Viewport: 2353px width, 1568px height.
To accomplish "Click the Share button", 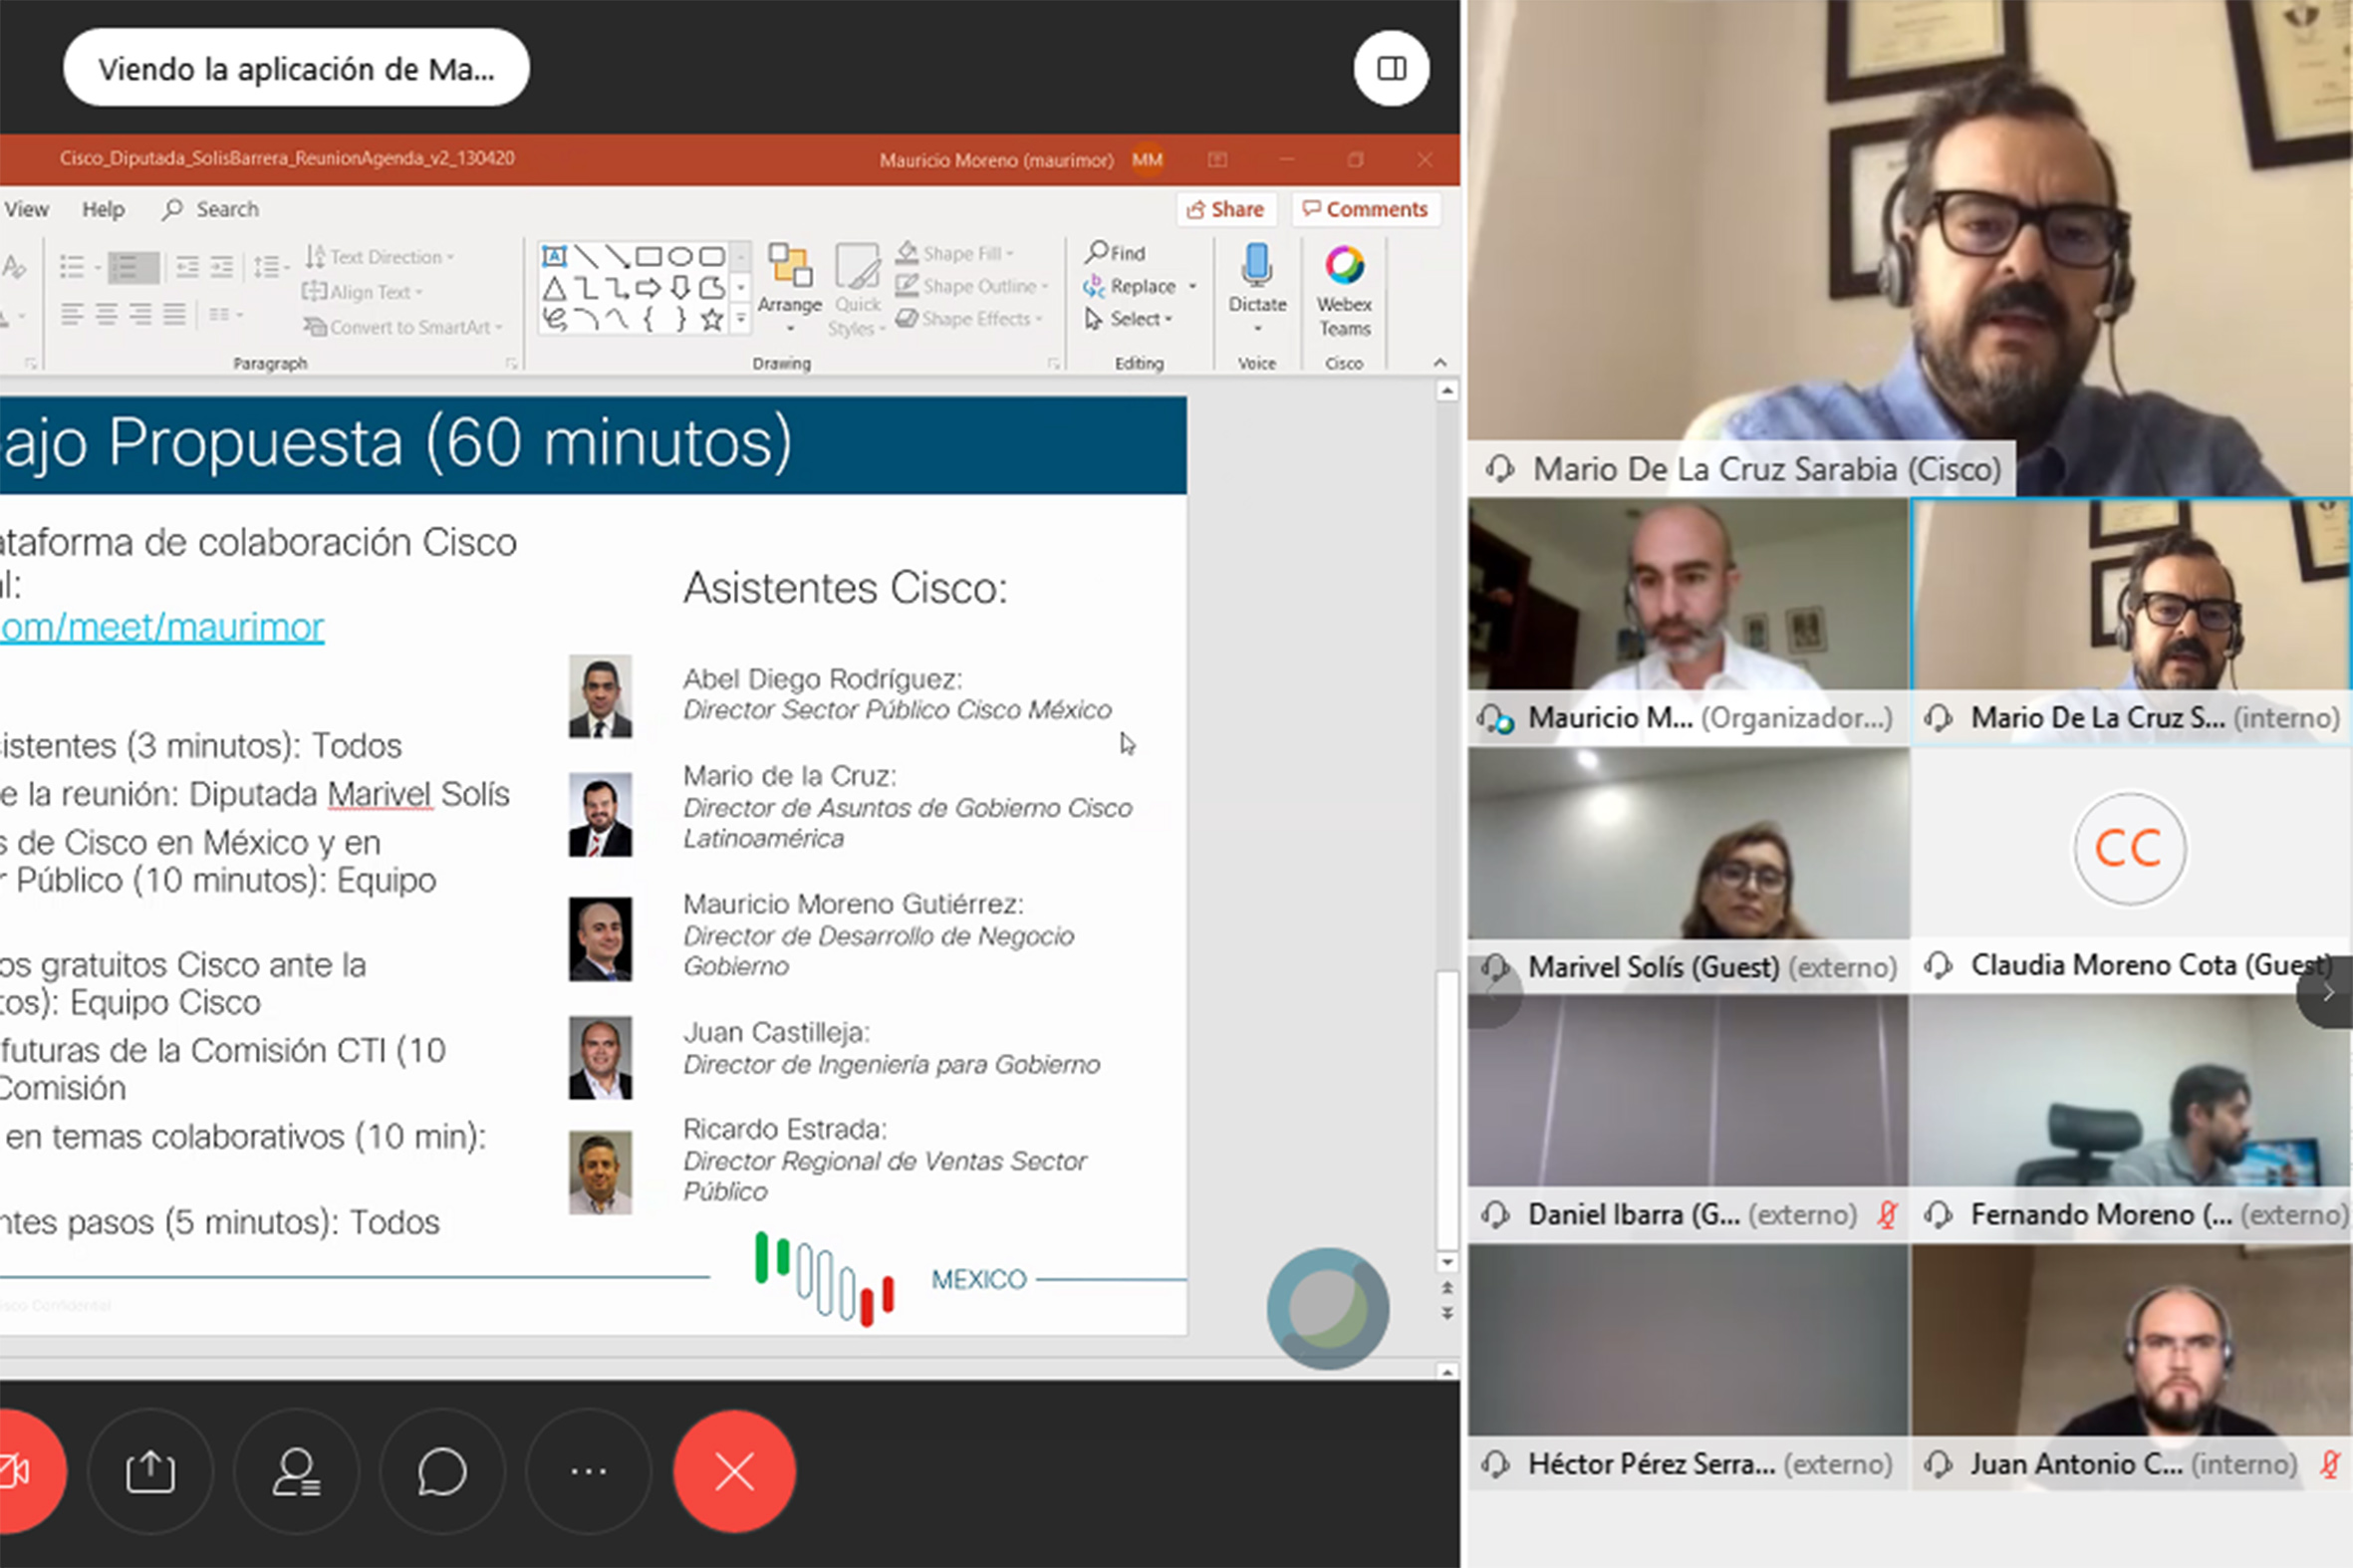I will point(1225,209).
